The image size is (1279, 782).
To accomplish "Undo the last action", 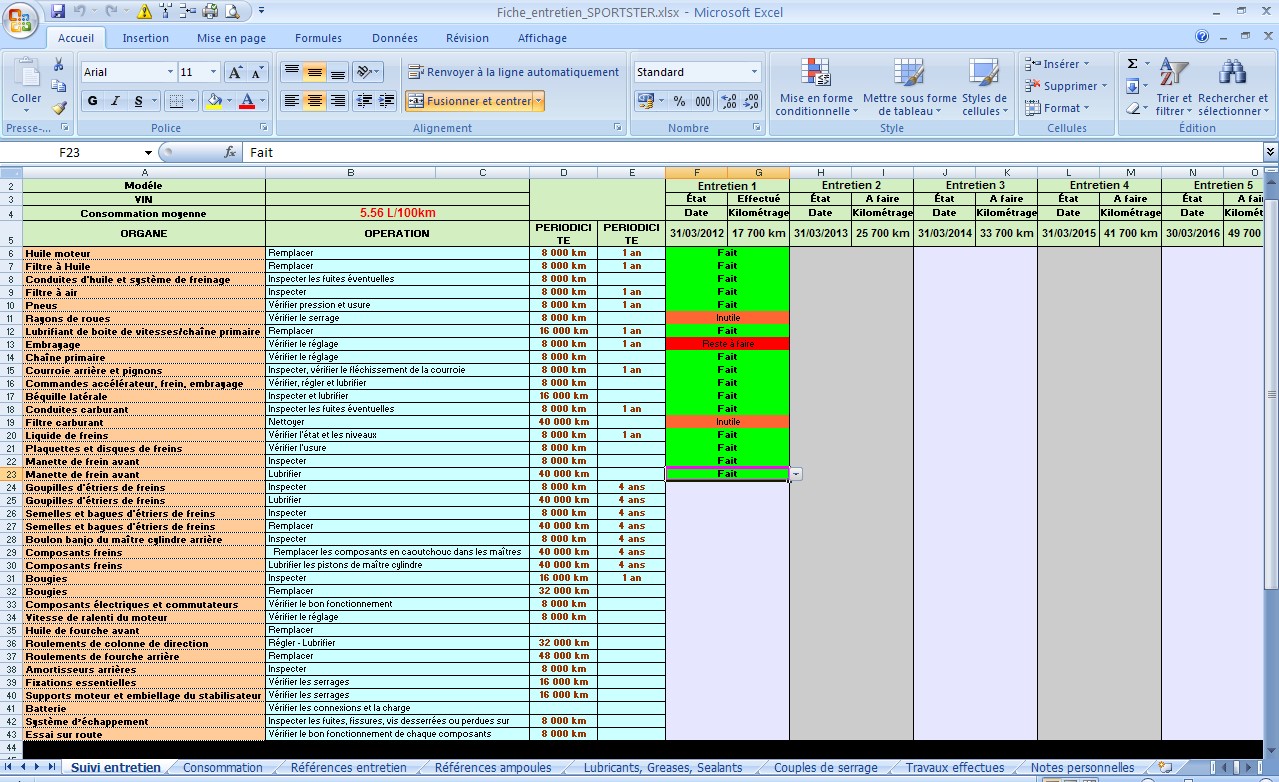I will [80, 12].
